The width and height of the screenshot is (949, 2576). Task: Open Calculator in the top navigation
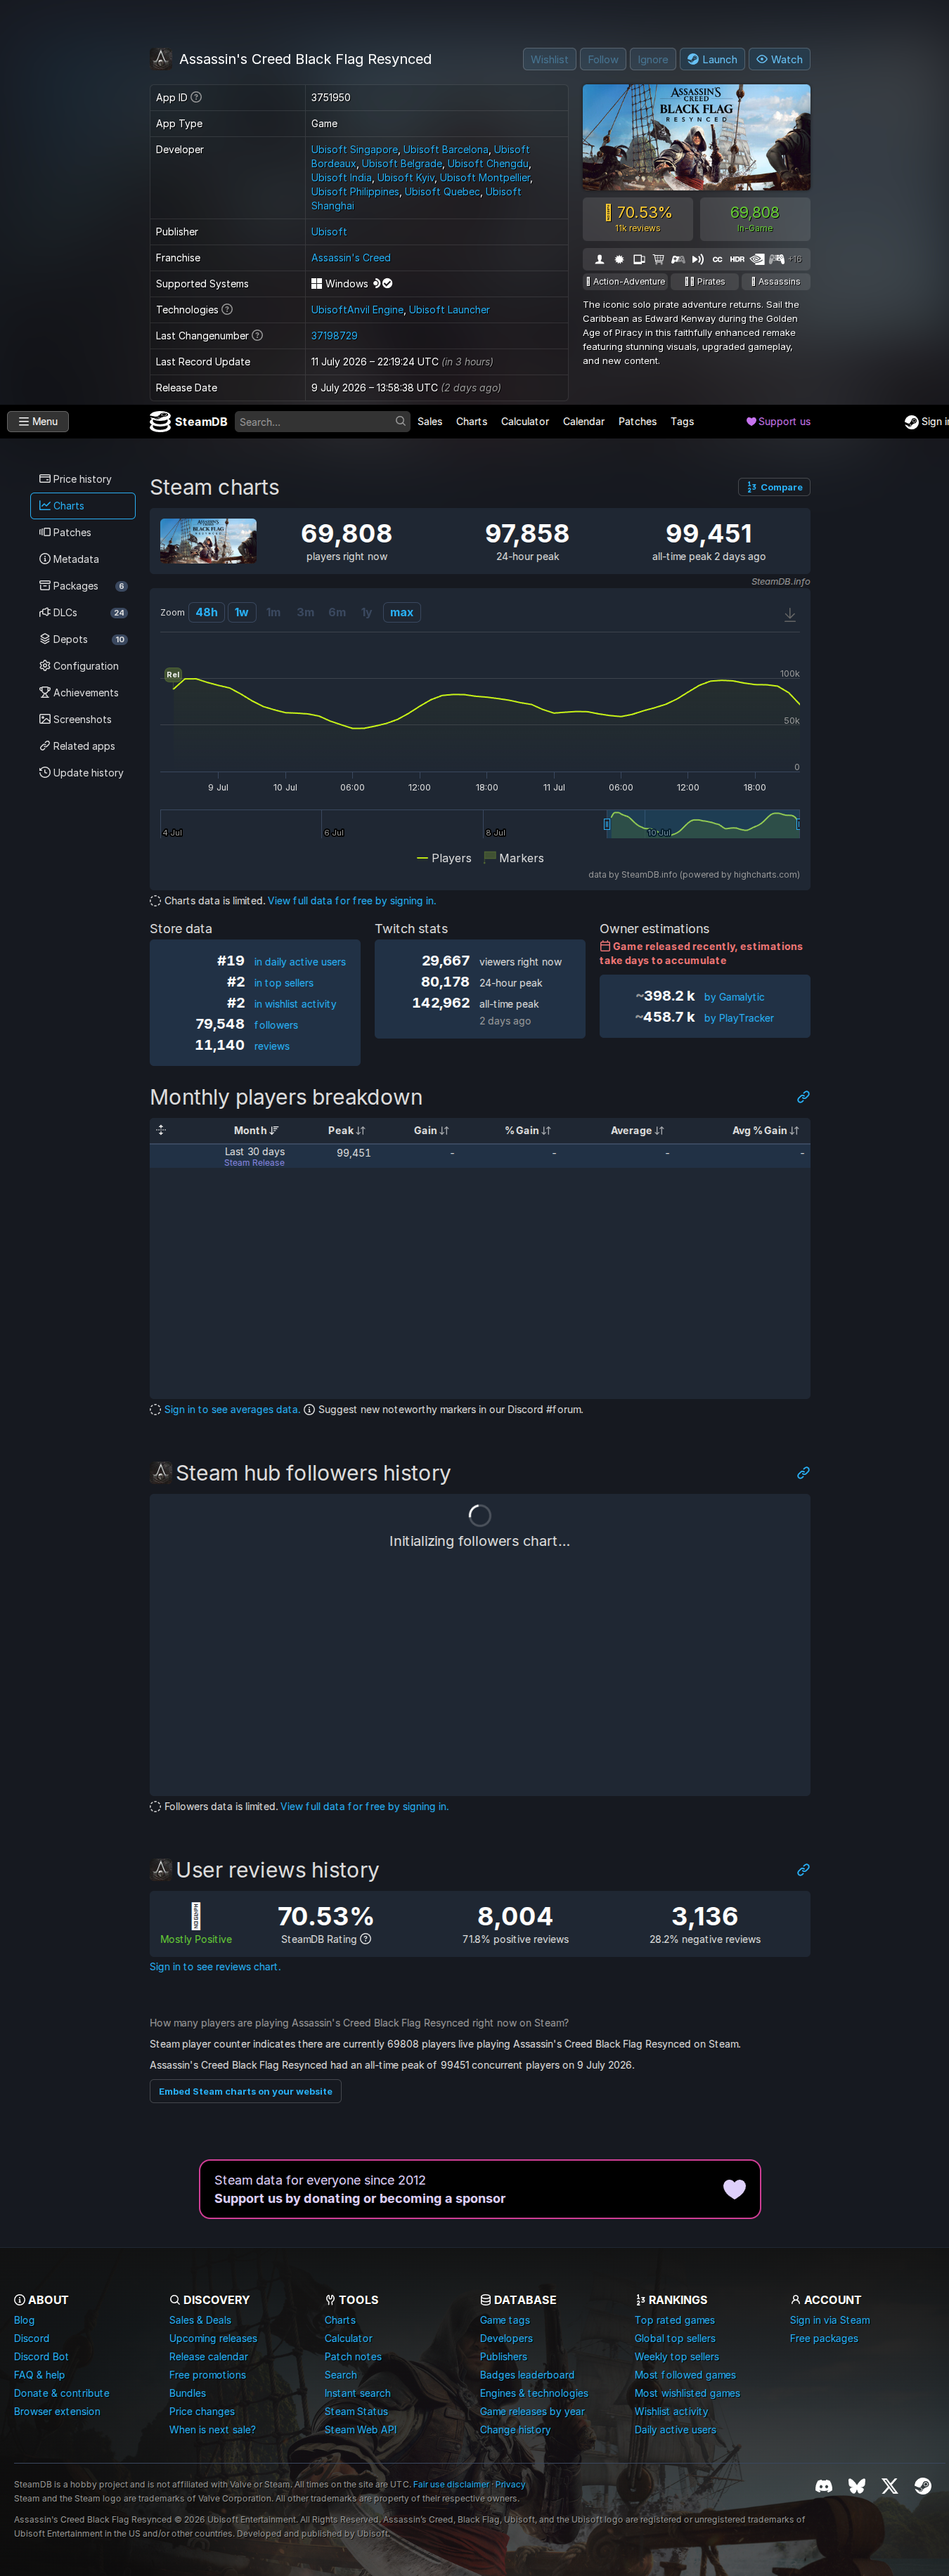tap(525, 421)
